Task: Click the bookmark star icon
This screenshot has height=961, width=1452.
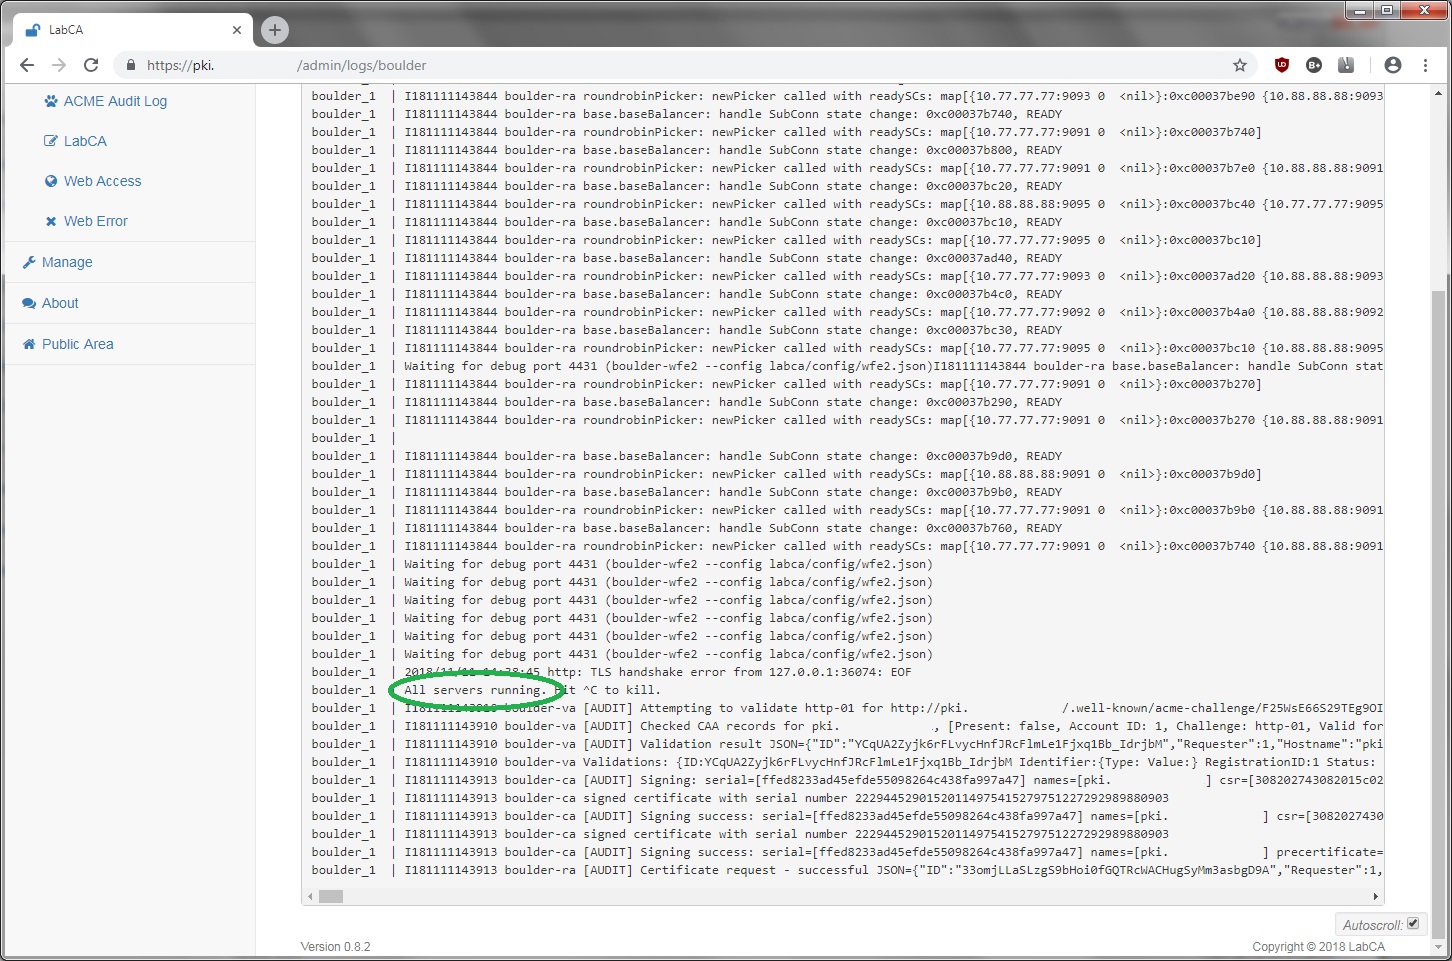Action: pyautogui.click(x=1240, y=64)
